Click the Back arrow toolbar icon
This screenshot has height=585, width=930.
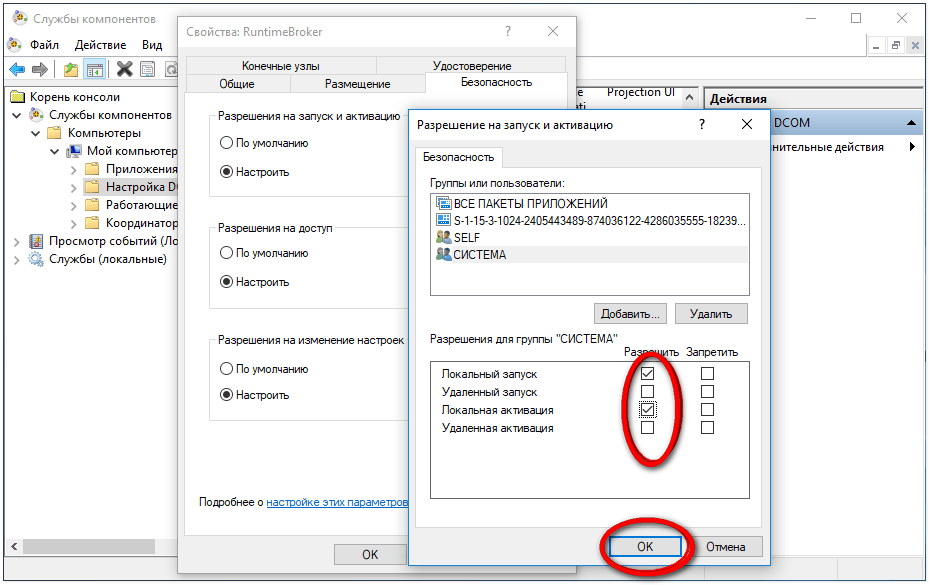[x=17, y=69]
